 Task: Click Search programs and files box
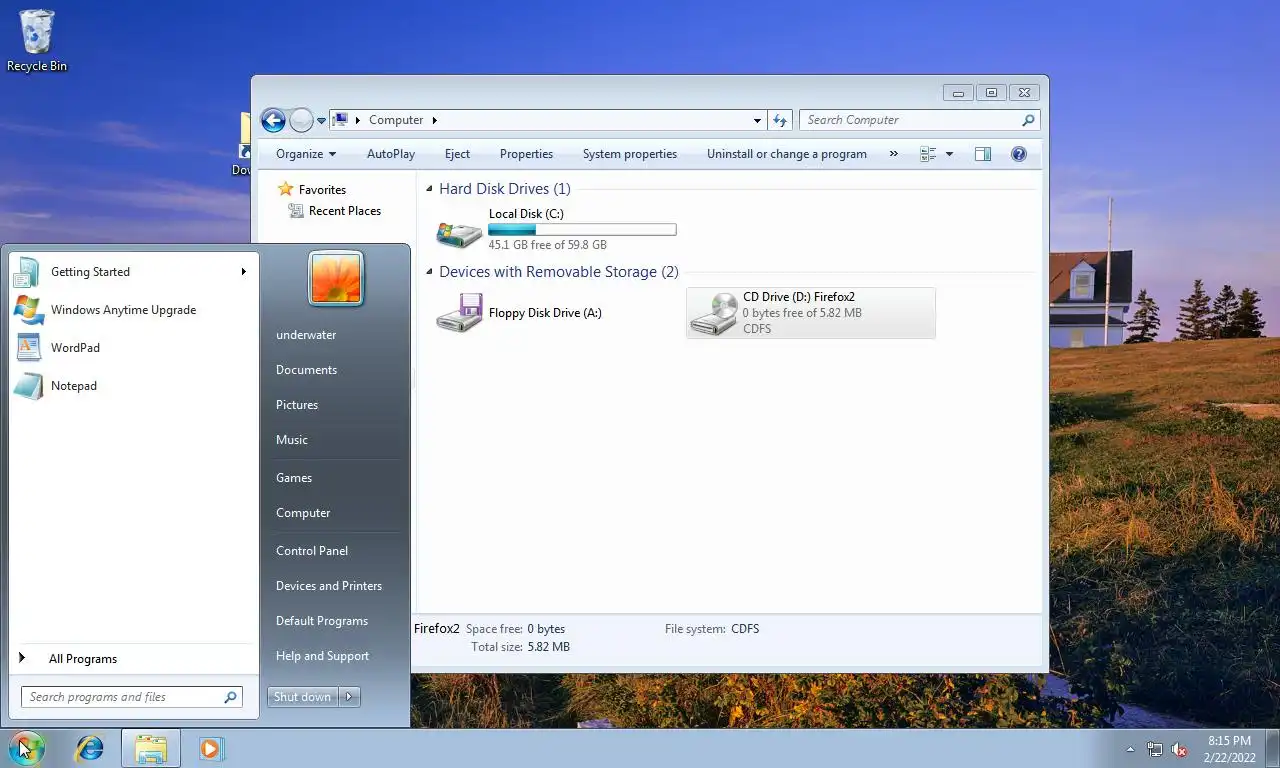coord(131,697)
